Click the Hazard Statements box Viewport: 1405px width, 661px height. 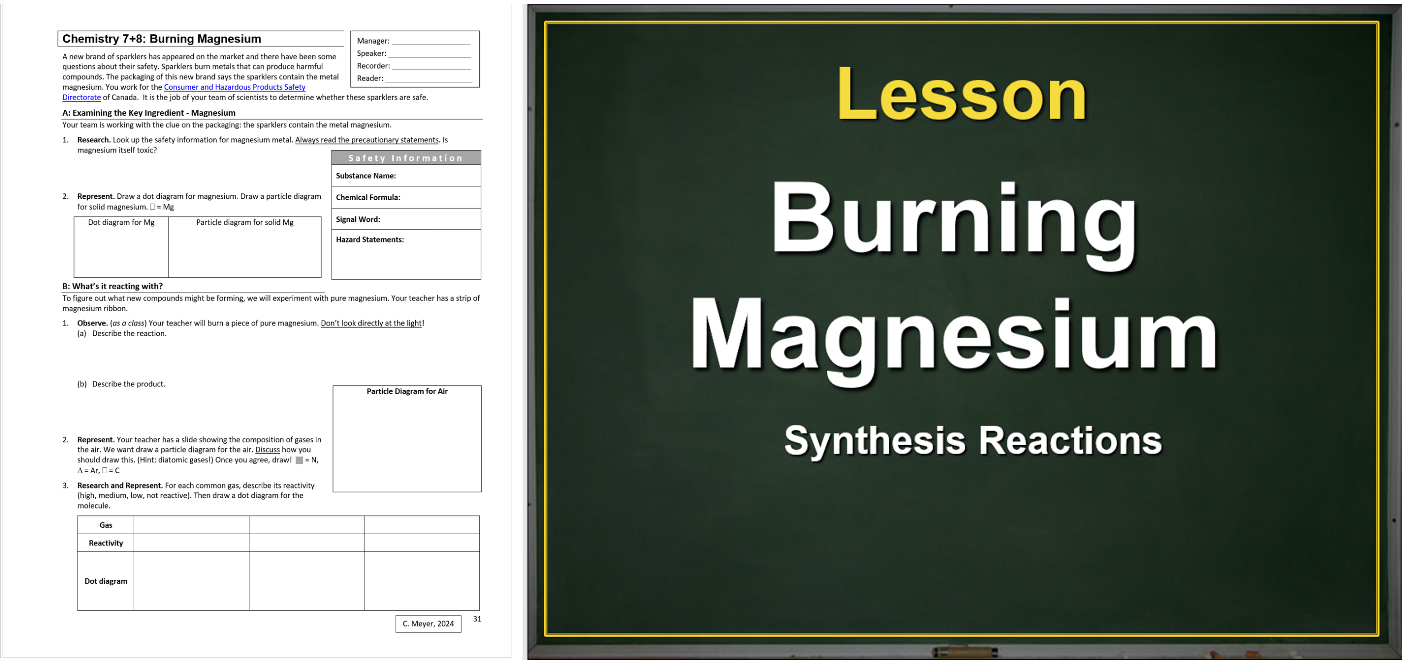point(405,254)
